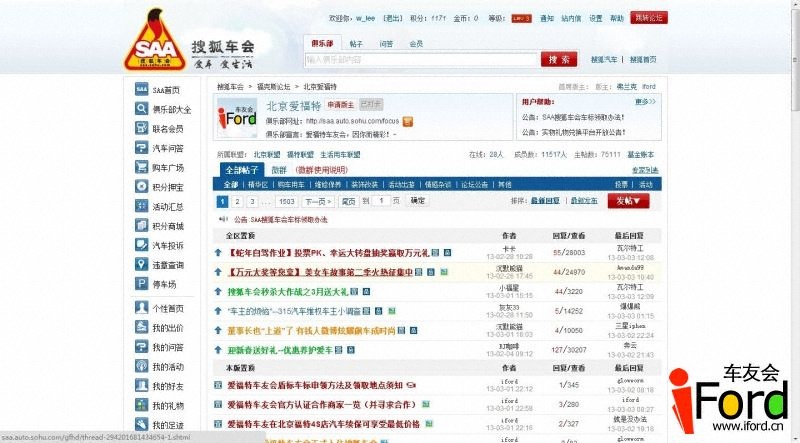This screenshot has width=800, height=443.
Task: Switch search scope to 俱乐部 tab
Action: pyautogui.click(x=322, y=43)
